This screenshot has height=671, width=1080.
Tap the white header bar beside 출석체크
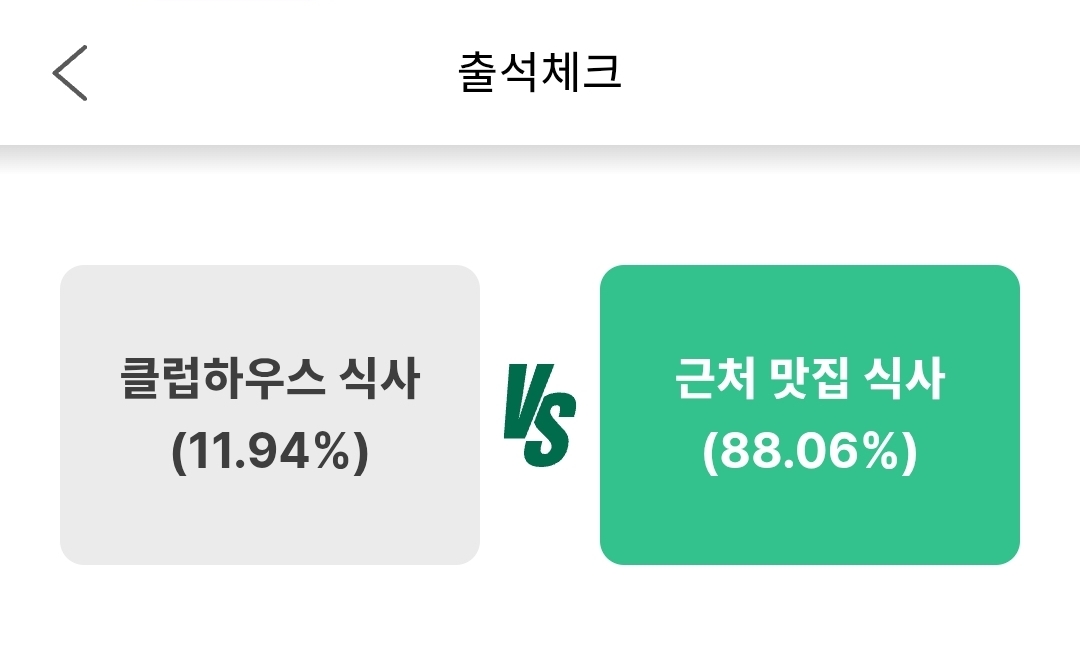coord(850,73)
